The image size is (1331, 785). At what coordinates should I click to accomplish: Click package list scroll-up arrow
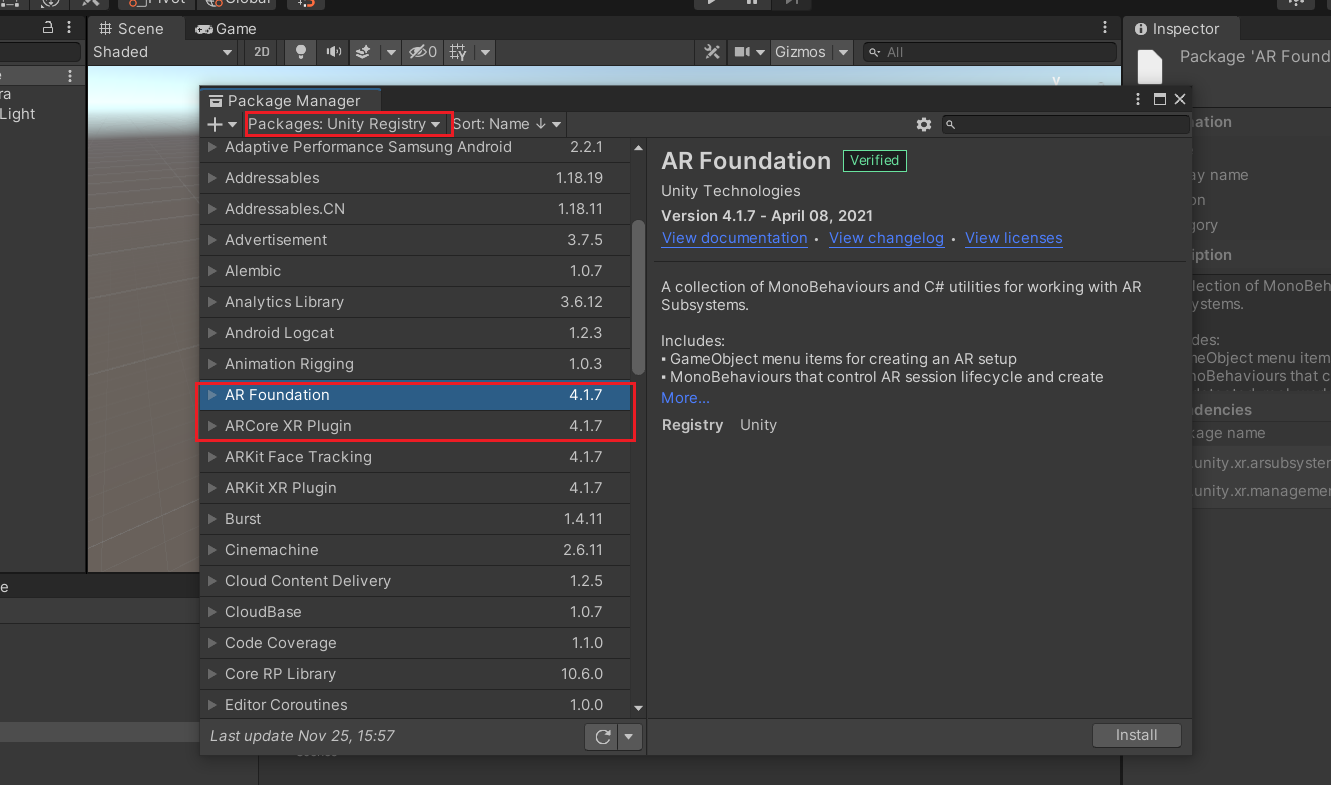pos(638,148)
